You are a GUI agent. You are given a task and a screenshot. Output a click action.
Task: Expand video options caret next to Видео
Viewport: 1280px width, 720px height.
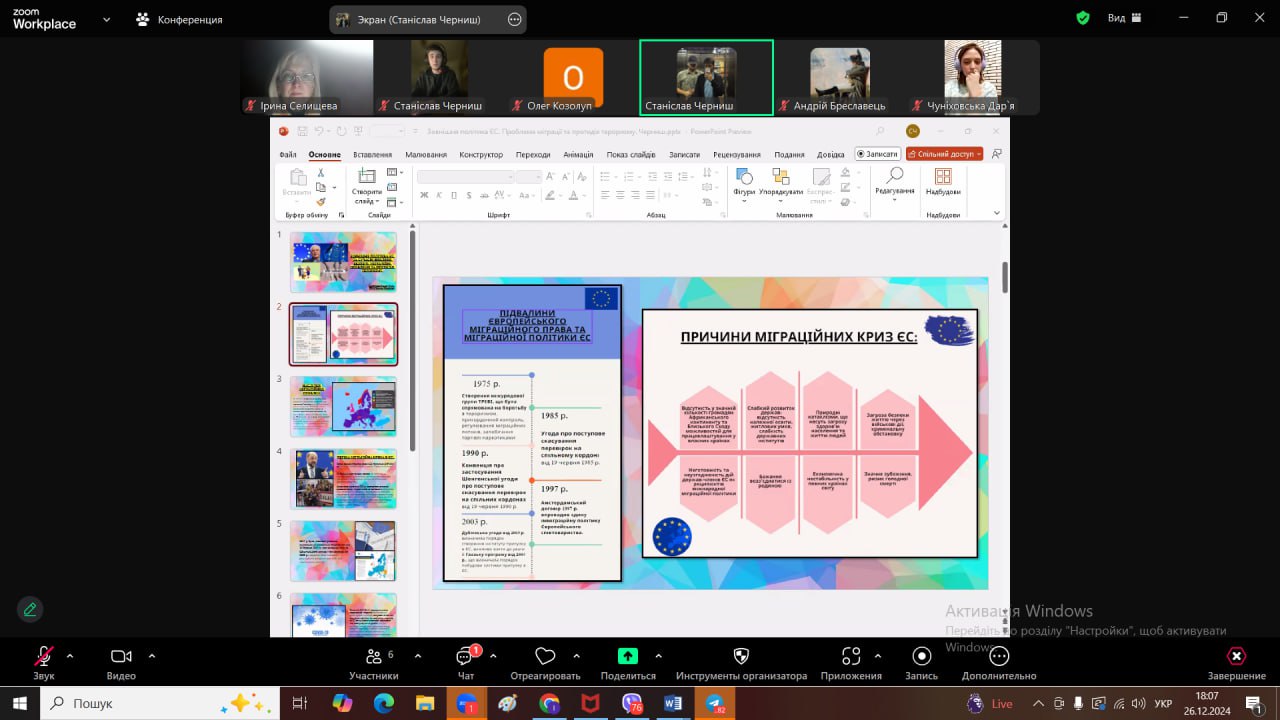pyautogui.click(x=152, y=656)
